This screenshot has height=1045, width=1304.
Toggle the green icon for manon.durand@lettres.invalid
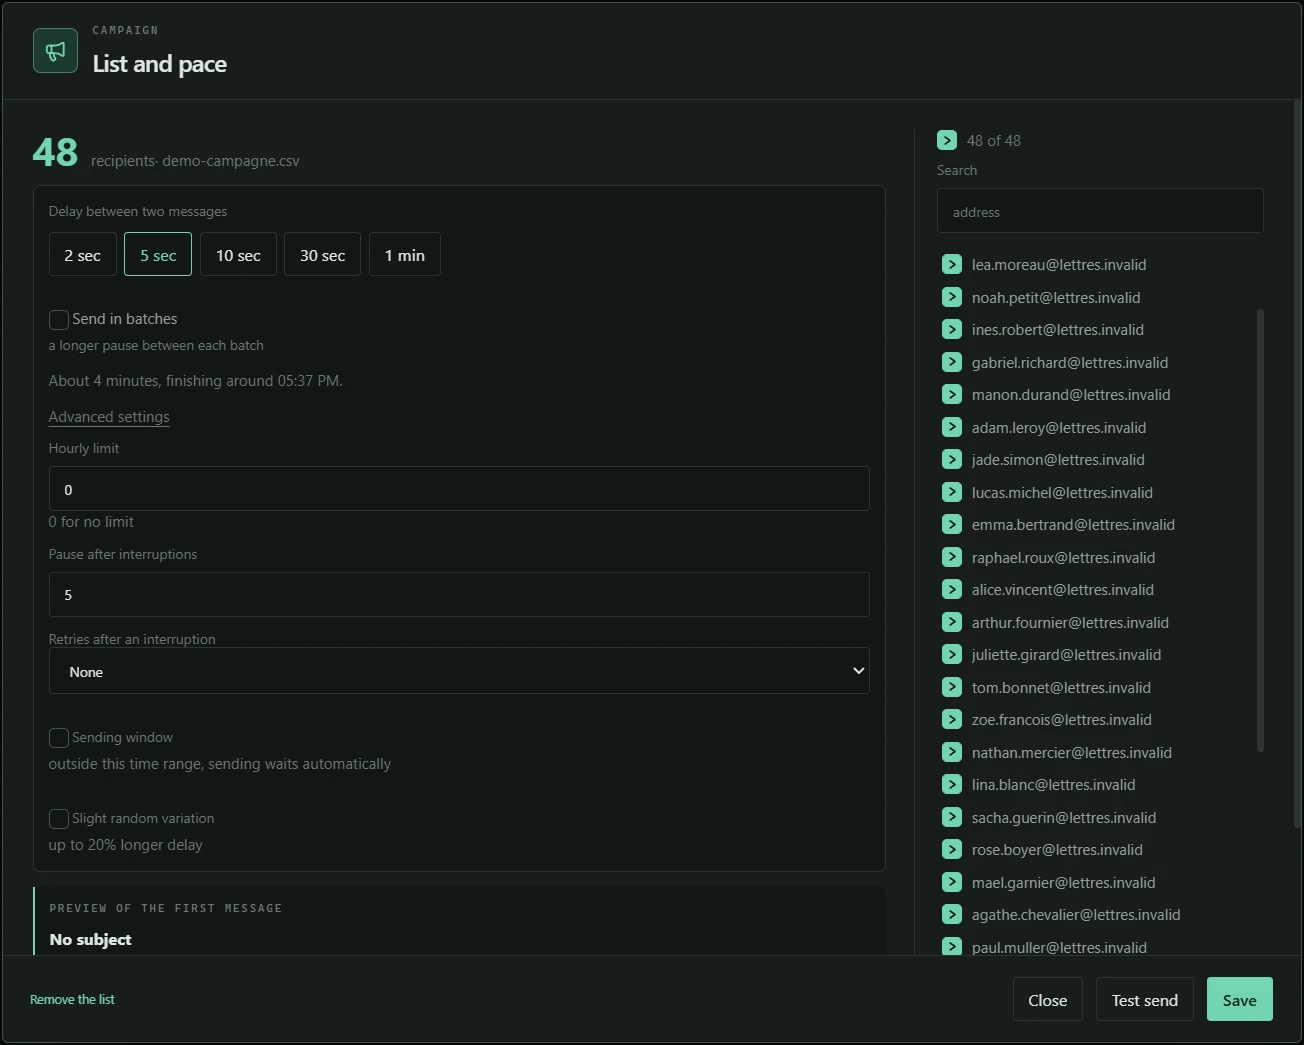[952, 394]
